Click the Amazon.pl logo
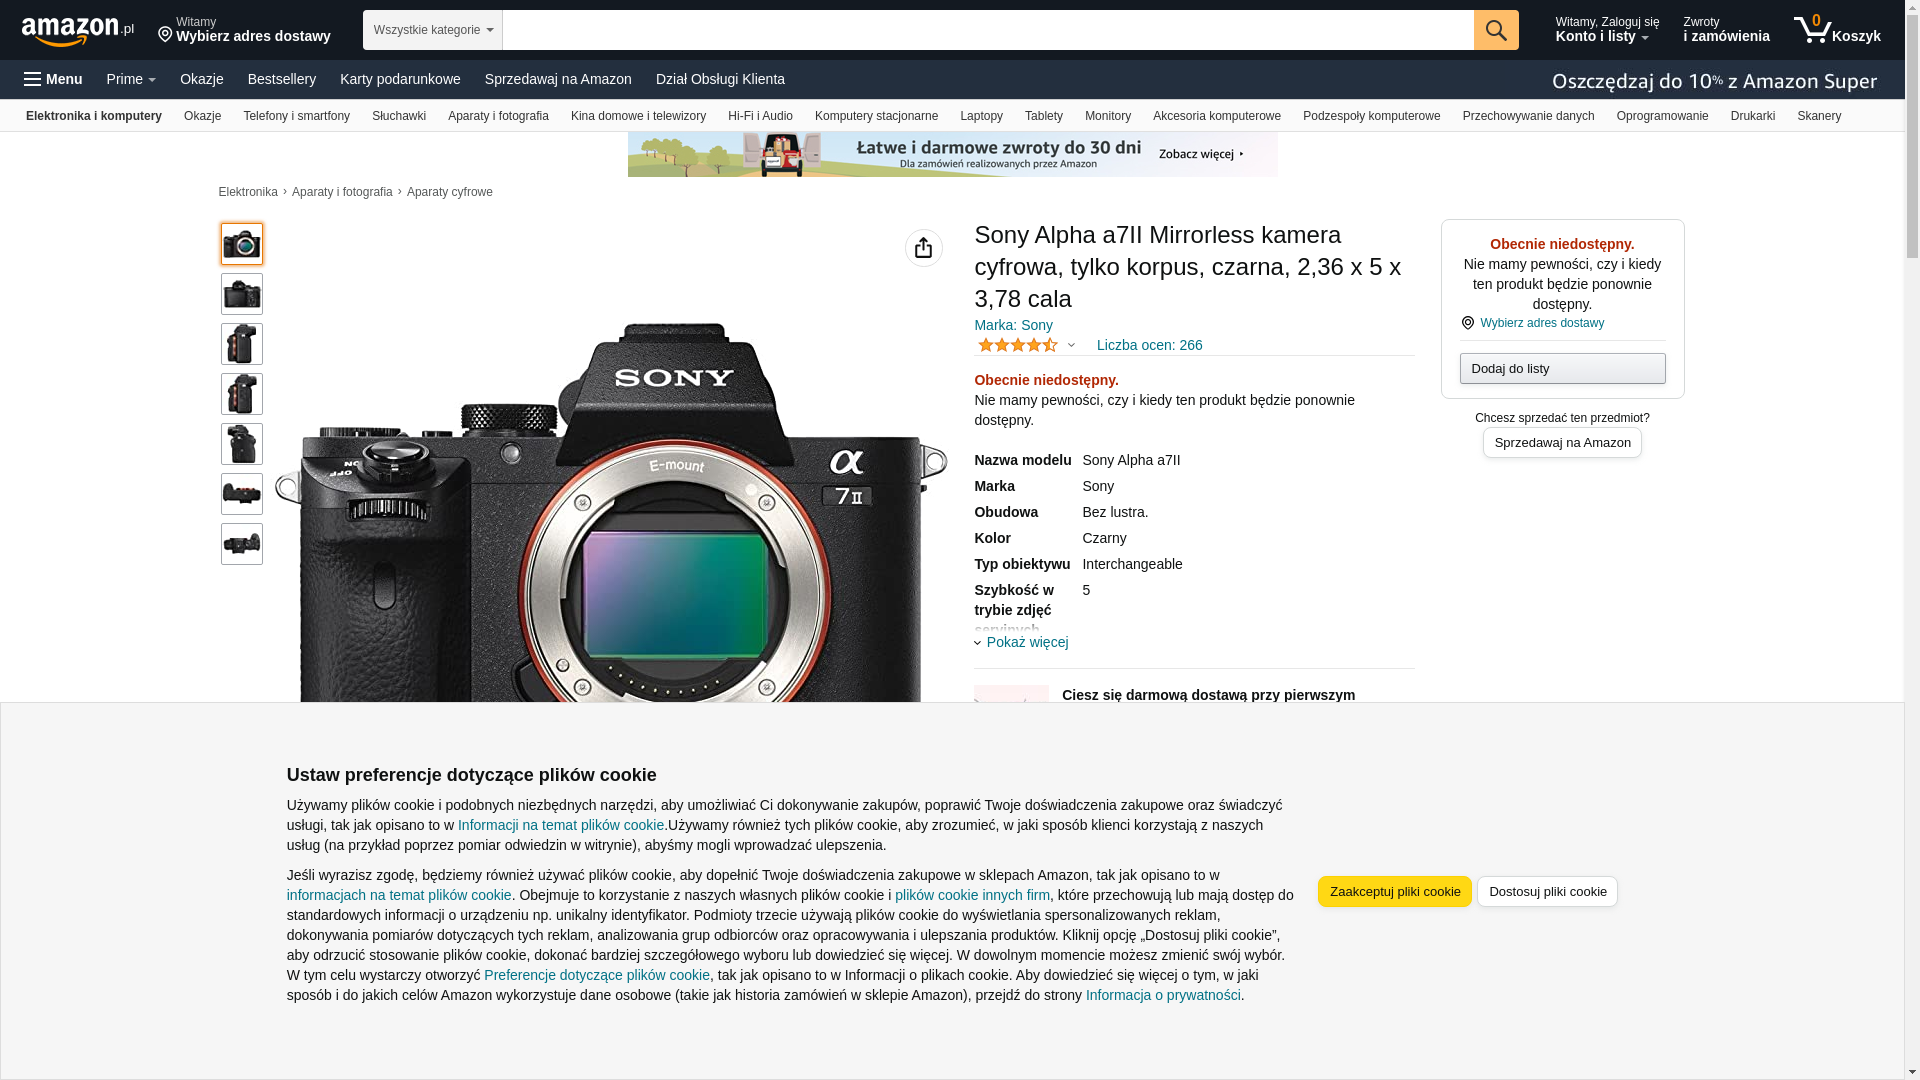Screen dimensions: 1920x1080 tap(78, 30)
